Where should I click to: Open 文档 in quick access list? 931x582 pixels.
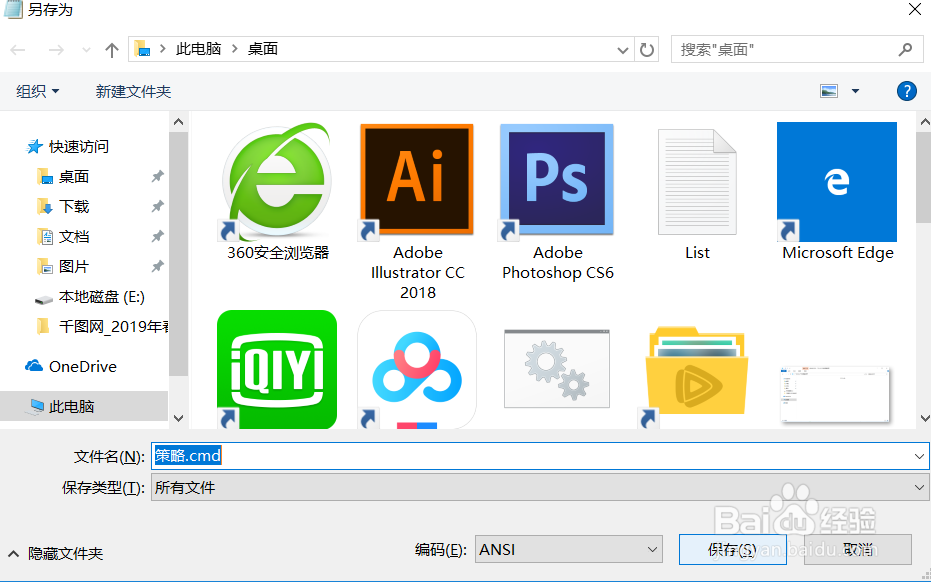point(74,236)
